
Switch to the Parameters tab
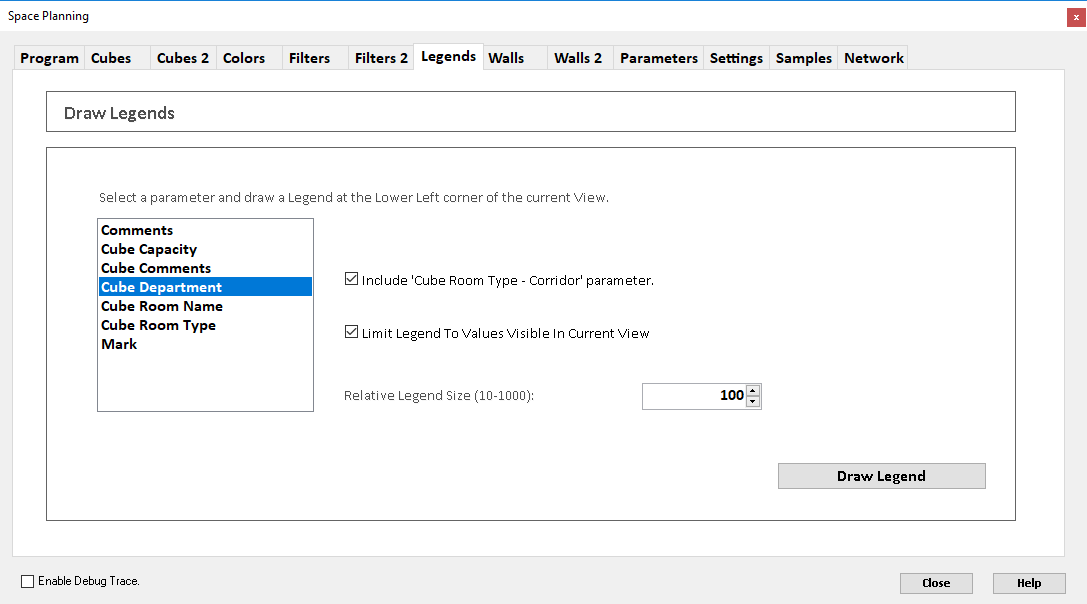coord(659,58)
